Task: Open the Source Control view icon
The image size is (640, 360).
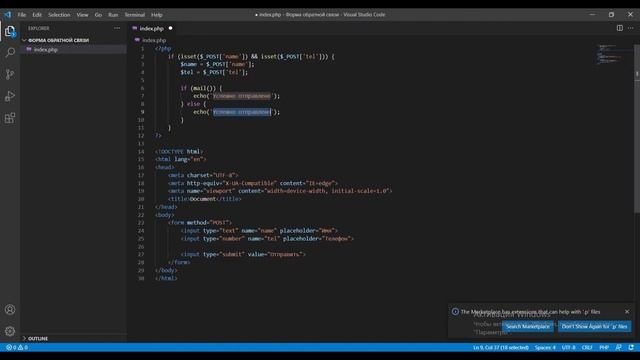Action: (x=10, y=74)
